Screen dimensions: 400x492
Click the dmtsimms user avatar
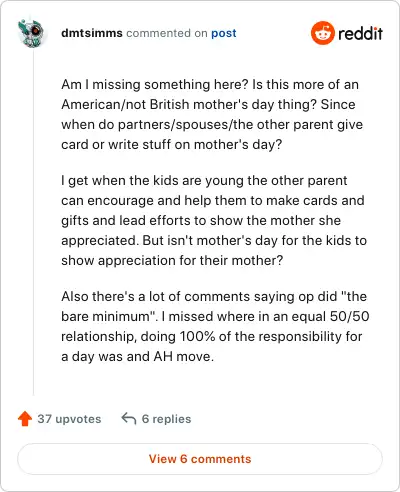[31, 33]
